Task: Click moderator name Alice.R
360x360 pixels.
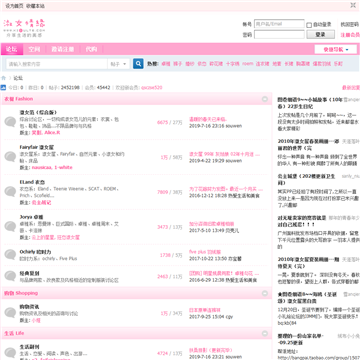Action: click(x=52, y=132)
